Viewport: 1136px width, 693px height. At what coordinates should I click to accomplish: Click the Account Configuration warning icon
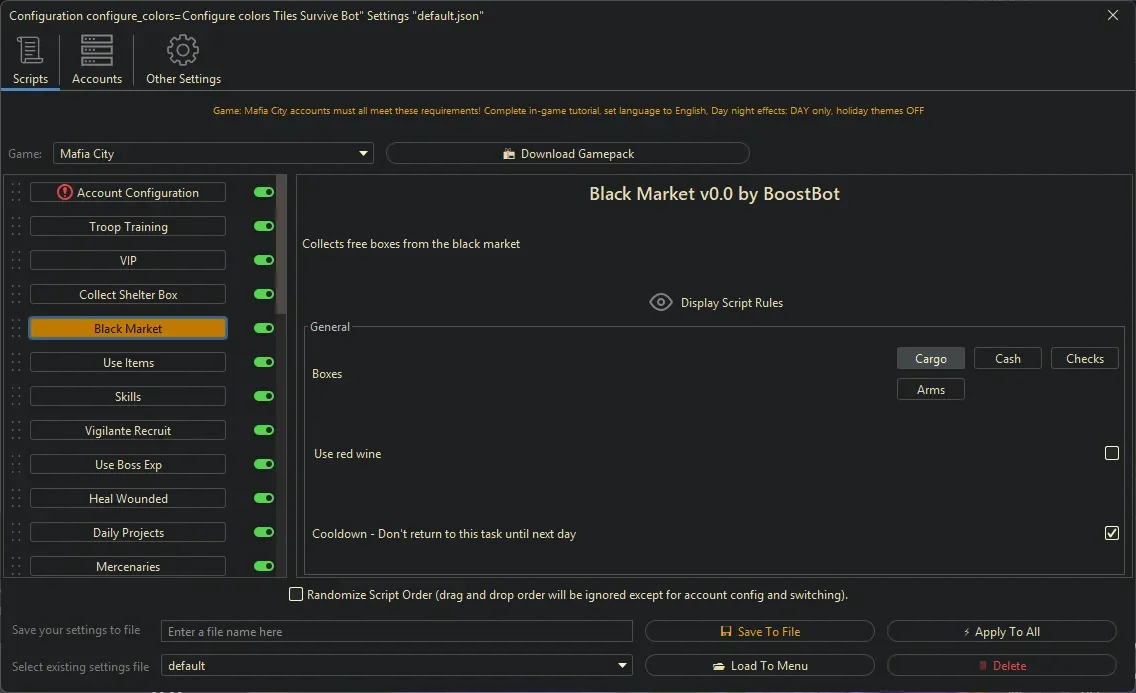click(65, 193)
